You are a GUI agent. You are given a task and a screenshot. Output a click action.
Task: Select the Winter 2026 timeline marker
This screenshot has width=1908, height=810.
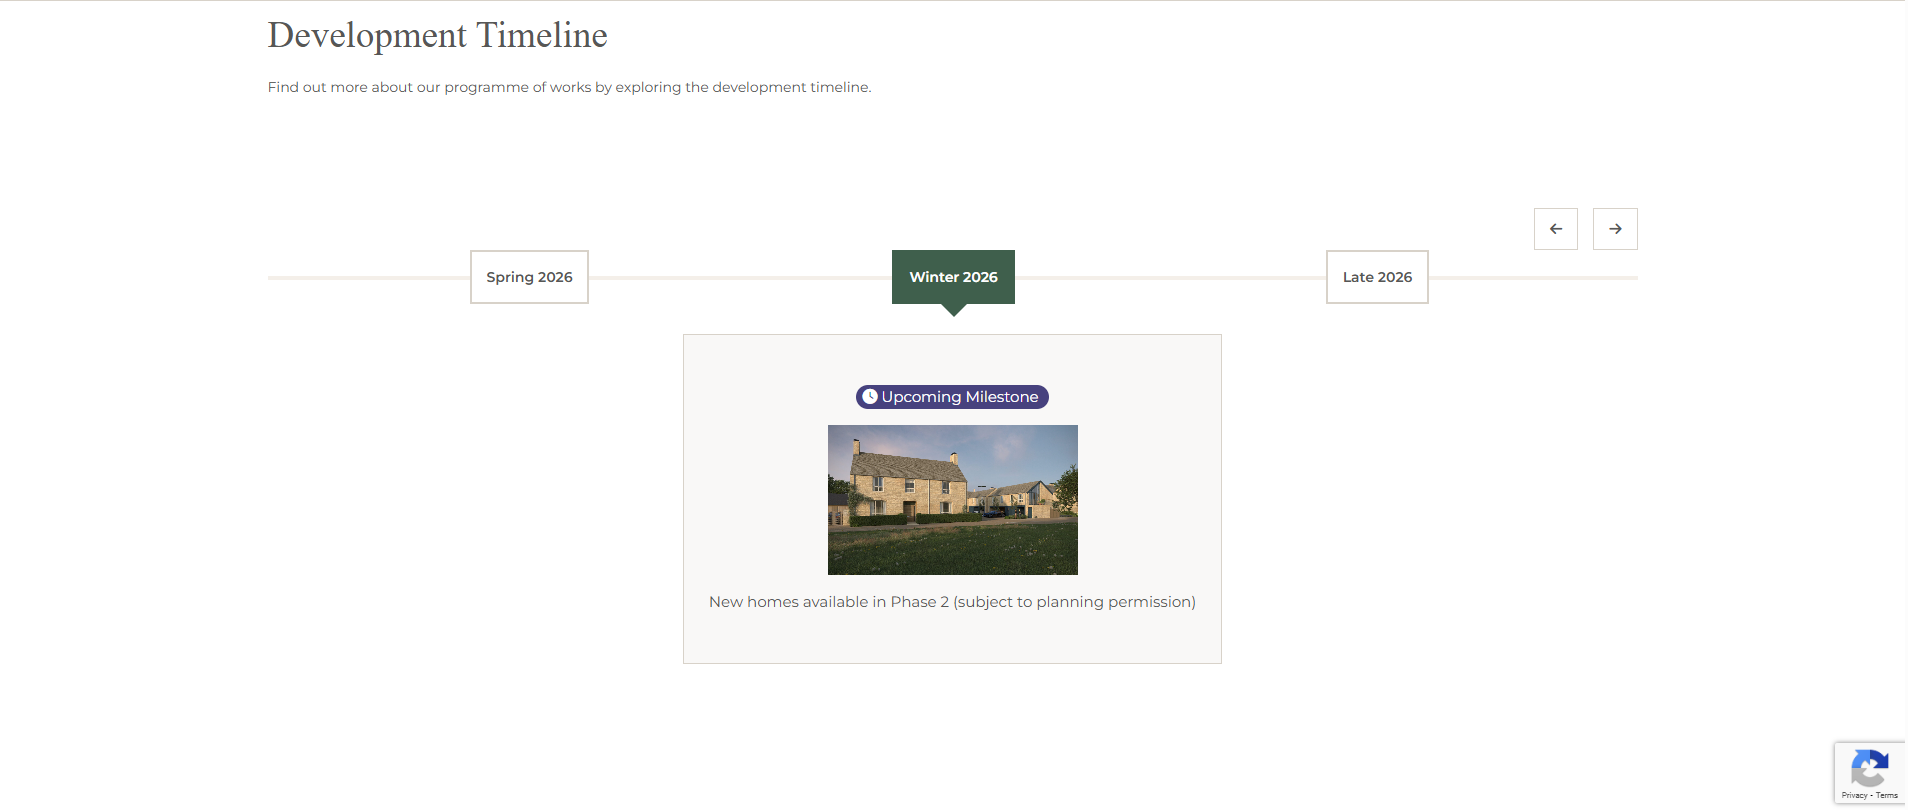pos(953,277)
